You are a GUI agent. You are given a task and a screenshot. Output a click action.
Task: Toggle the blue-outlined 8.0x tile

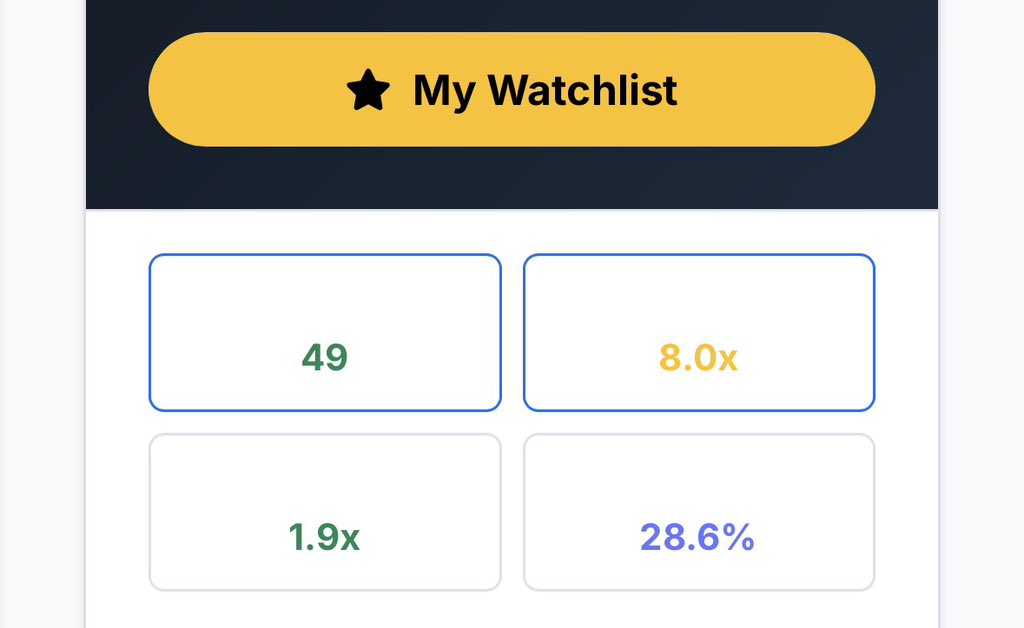(699, 332)
